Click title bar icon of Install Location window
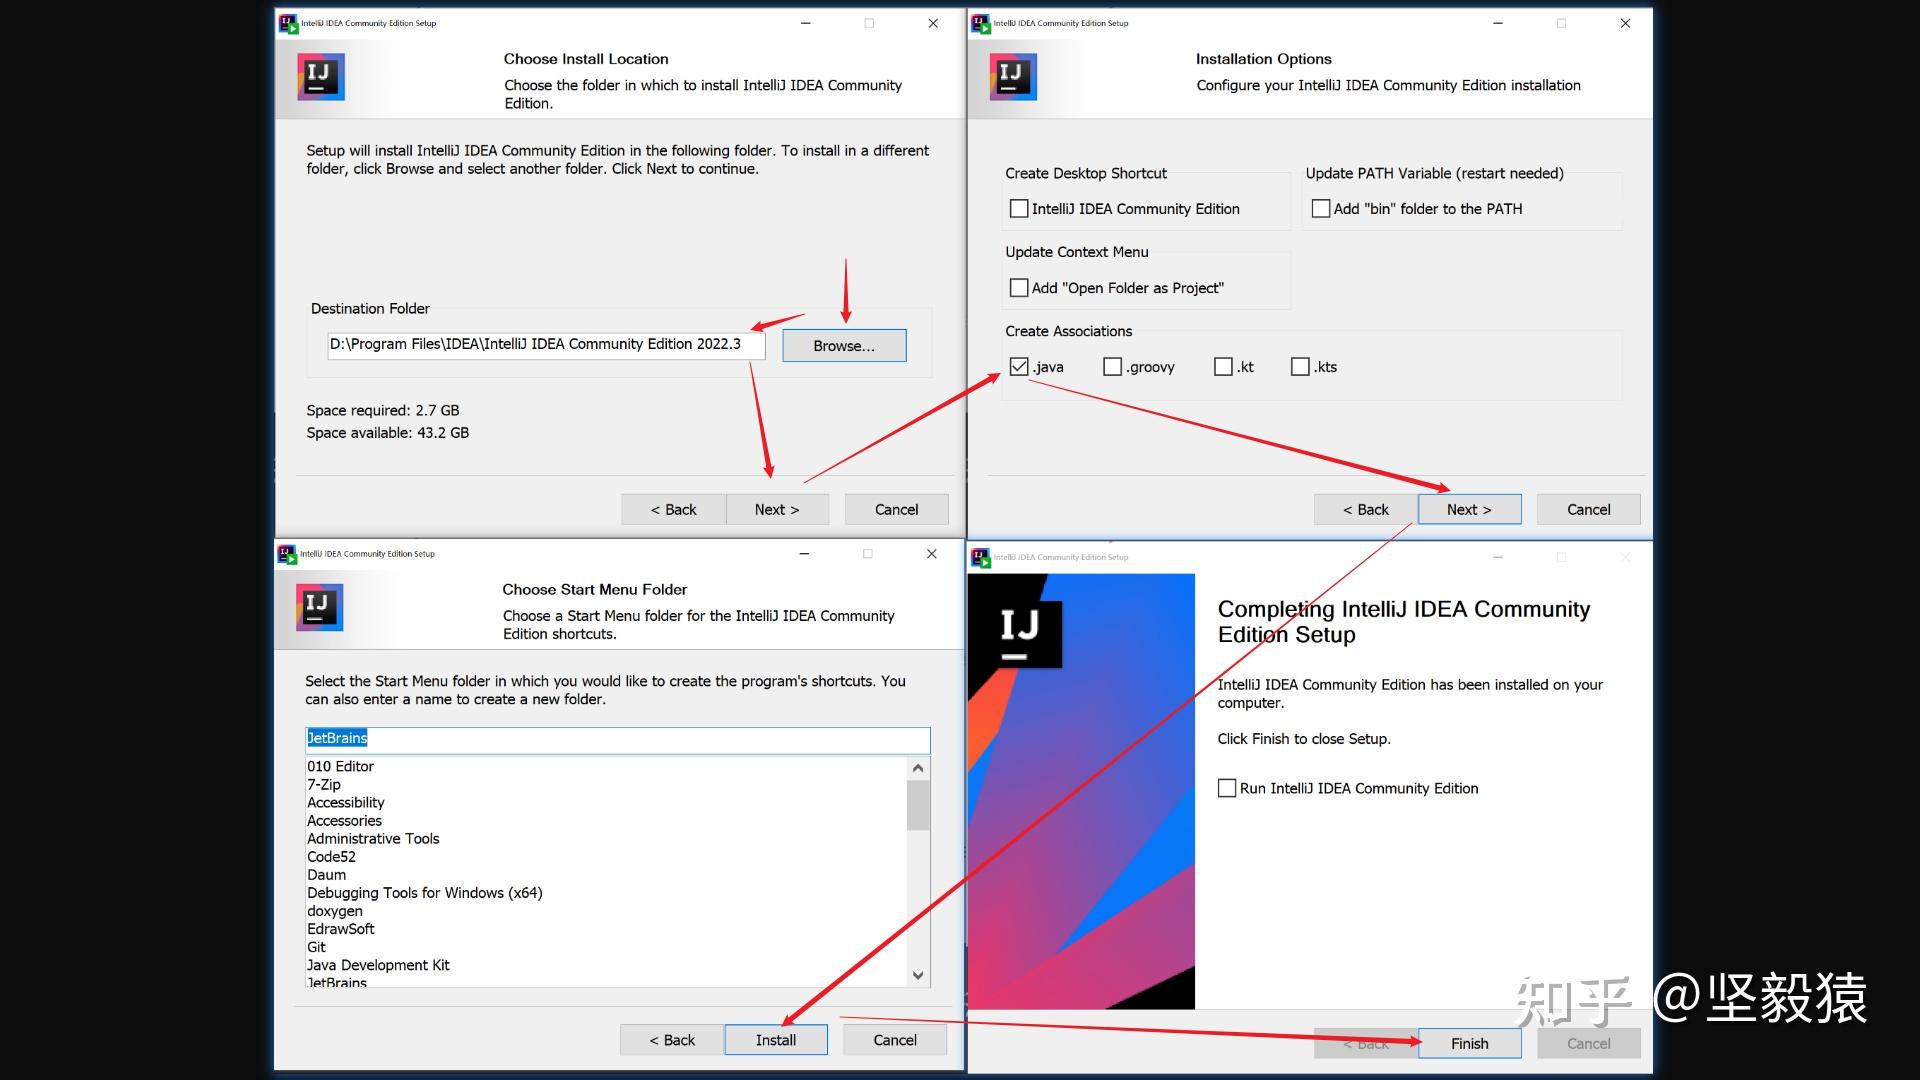 (x=288, y=23)
